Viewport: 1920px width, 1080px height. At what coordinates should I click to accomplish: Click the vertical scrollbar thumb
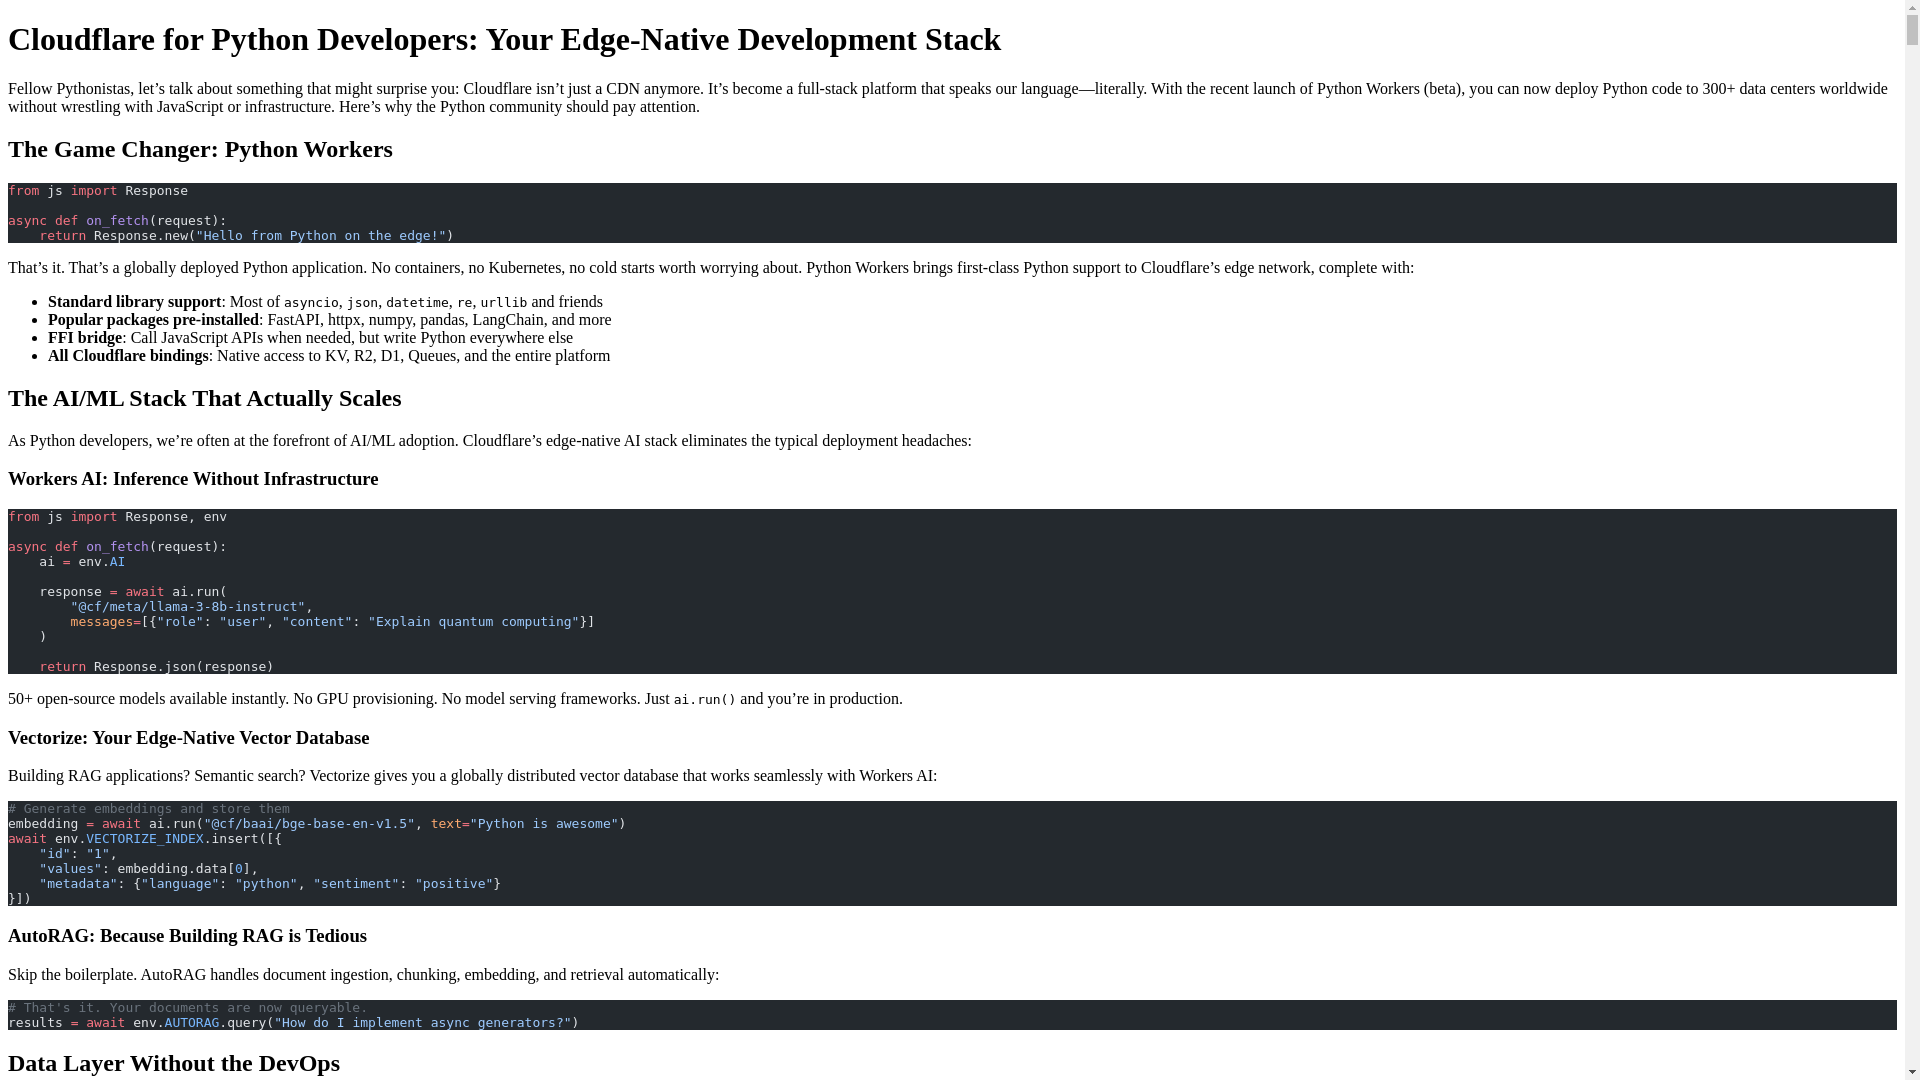pyautogui.click(x=1912, y=32)
